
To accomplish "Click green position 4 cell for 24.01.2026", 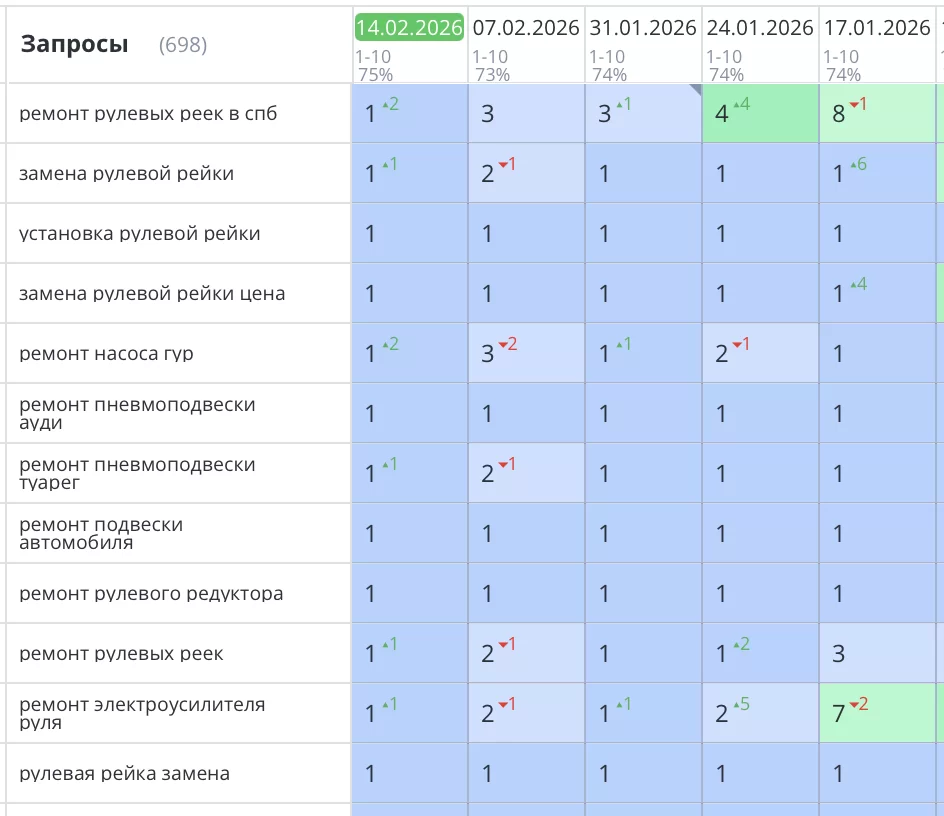I will point(760,114).
